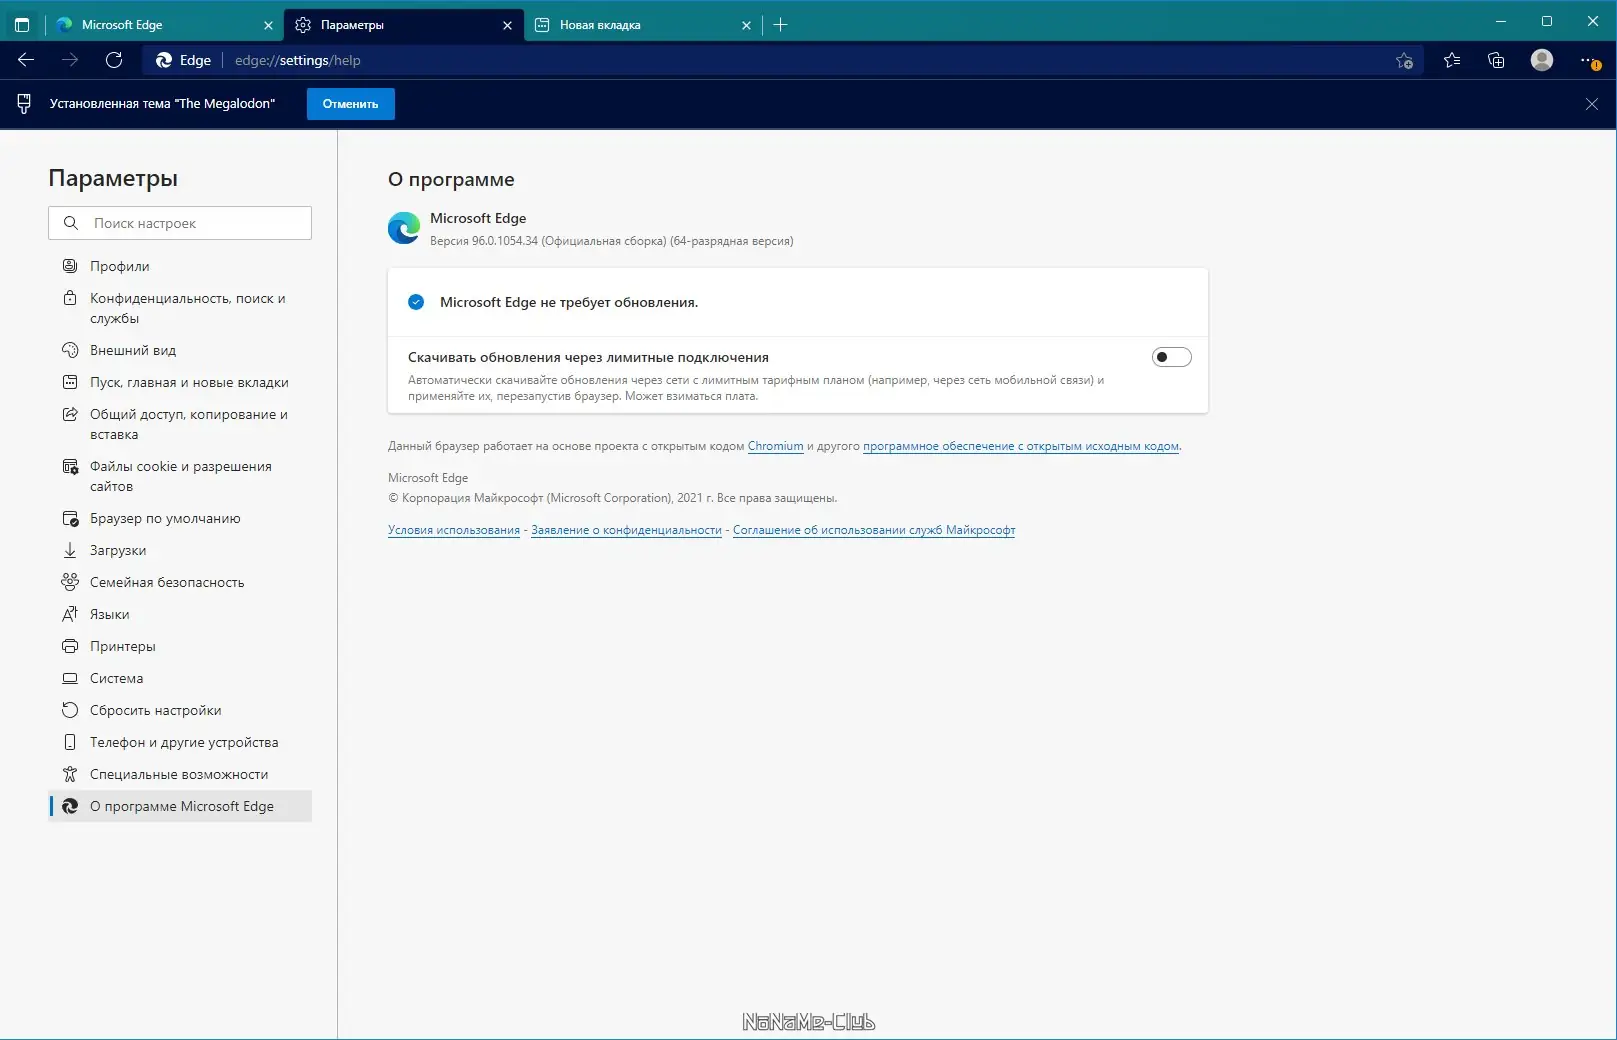1617x1040 pixels.
Task: Toggle downloading updates over metered connections
Action: (1172, 357)
